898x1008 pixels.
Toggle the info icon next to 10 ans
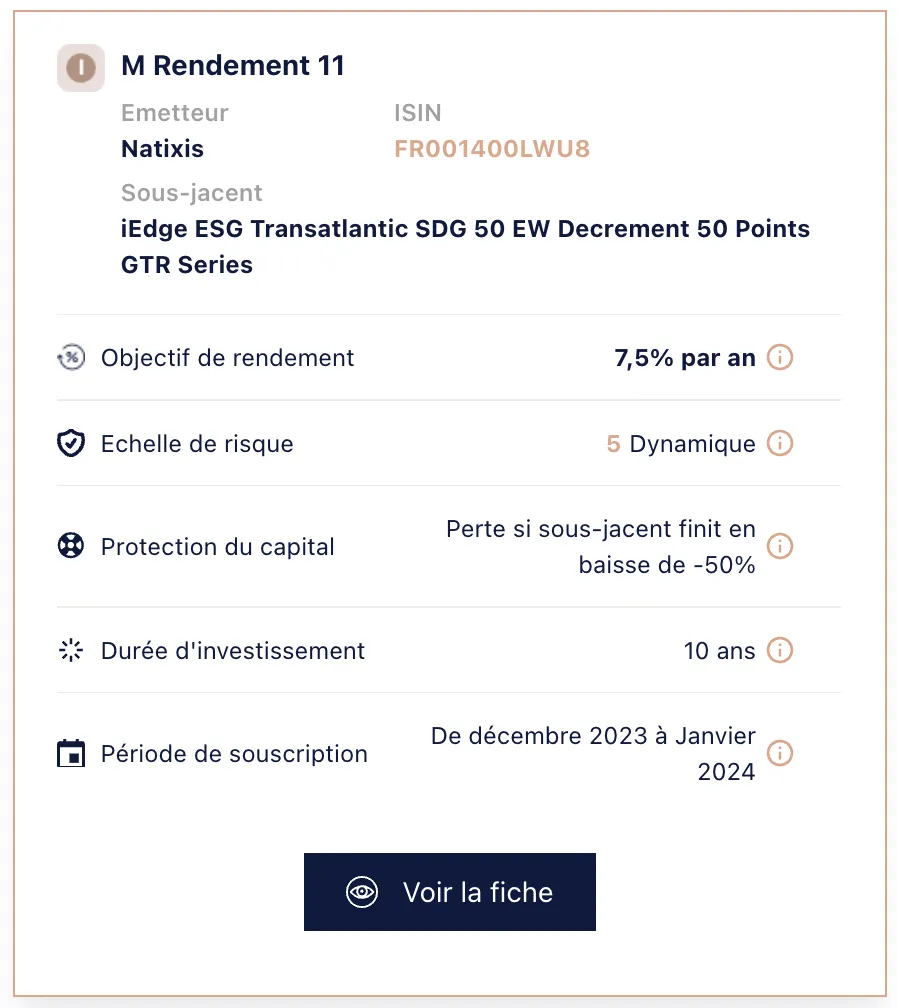779,650
